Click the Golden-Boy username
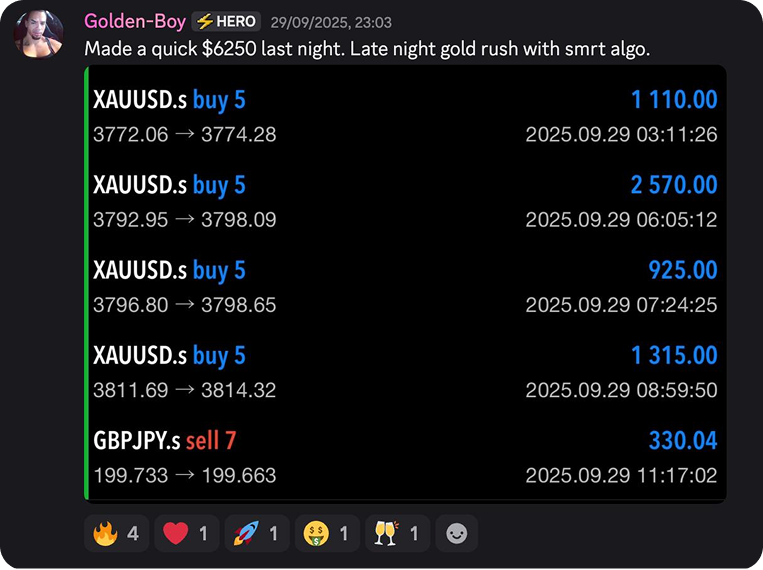This screenshot has width=763, height=570. [x=135, y=21]
